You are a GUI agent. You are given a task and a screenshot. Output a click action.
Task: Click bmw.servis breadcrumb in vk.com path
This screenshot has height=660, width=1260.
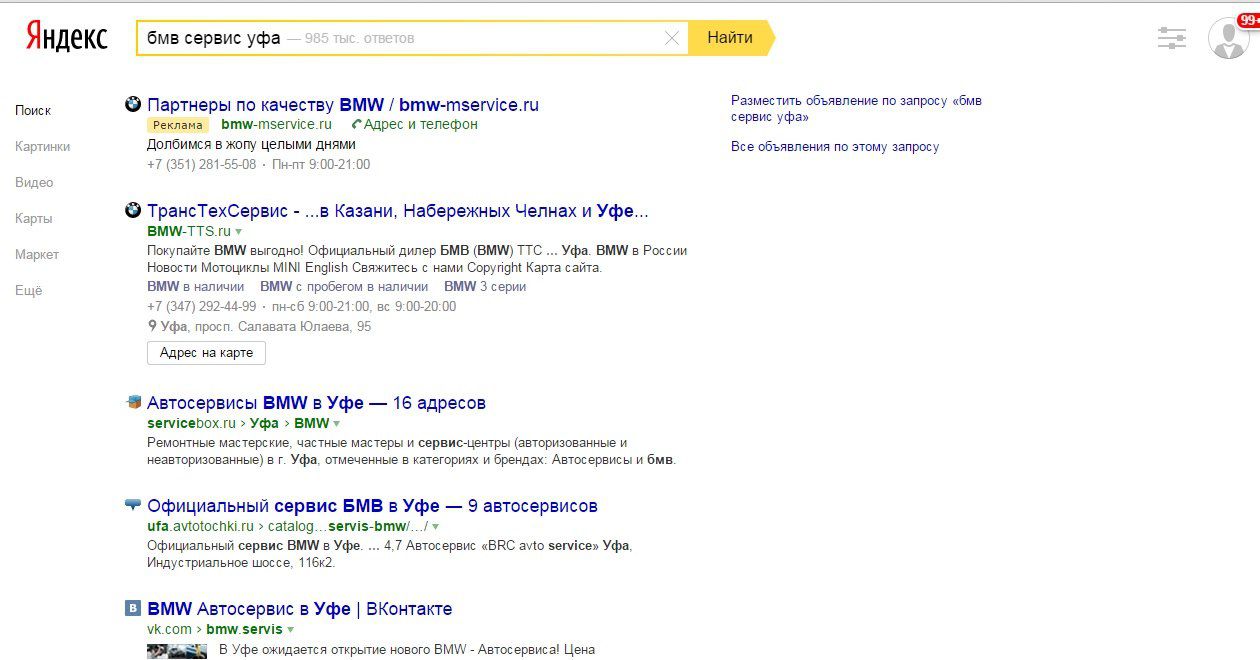pos(245,630)
